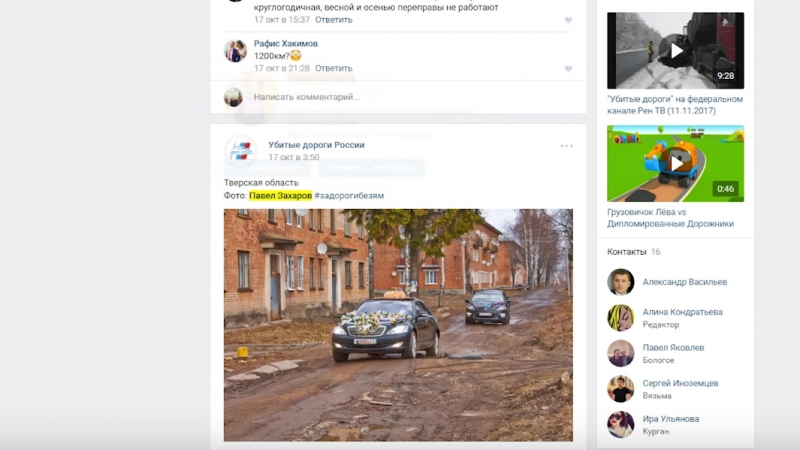
Task: Play the Рен ТВ video (9:28)
Action: (x=675, y=50)
